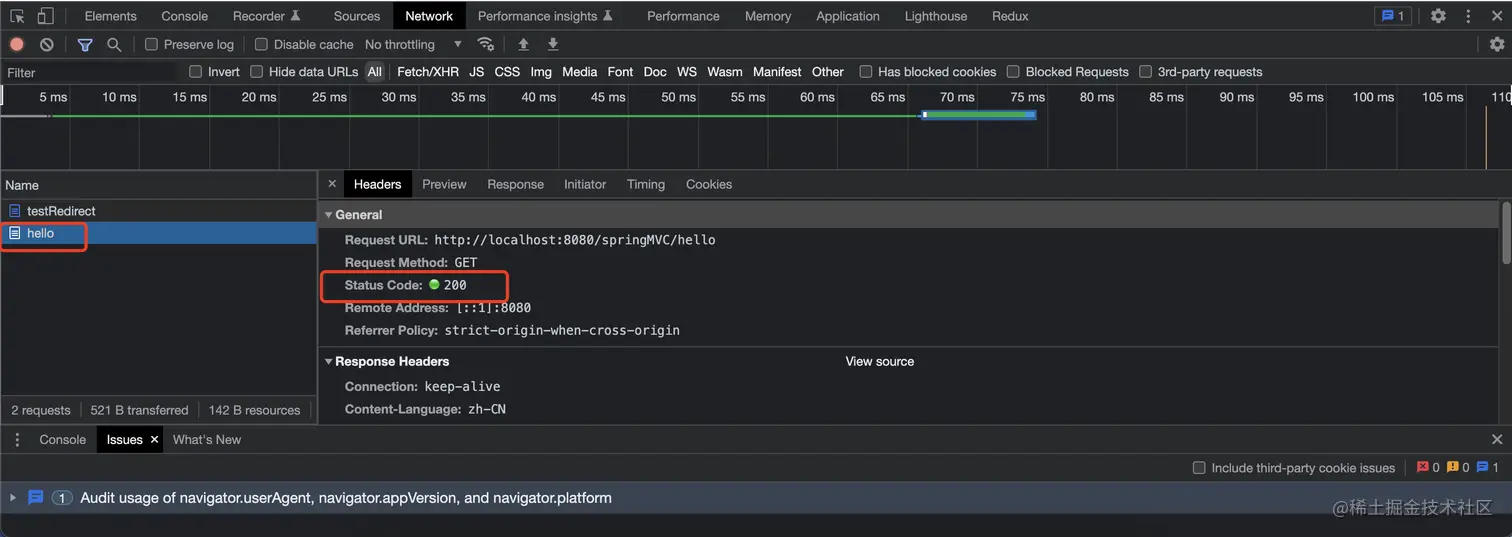Screen dimensions: 1512x537
Task: Open the Performance insights tab
Action: pos(546,16)
